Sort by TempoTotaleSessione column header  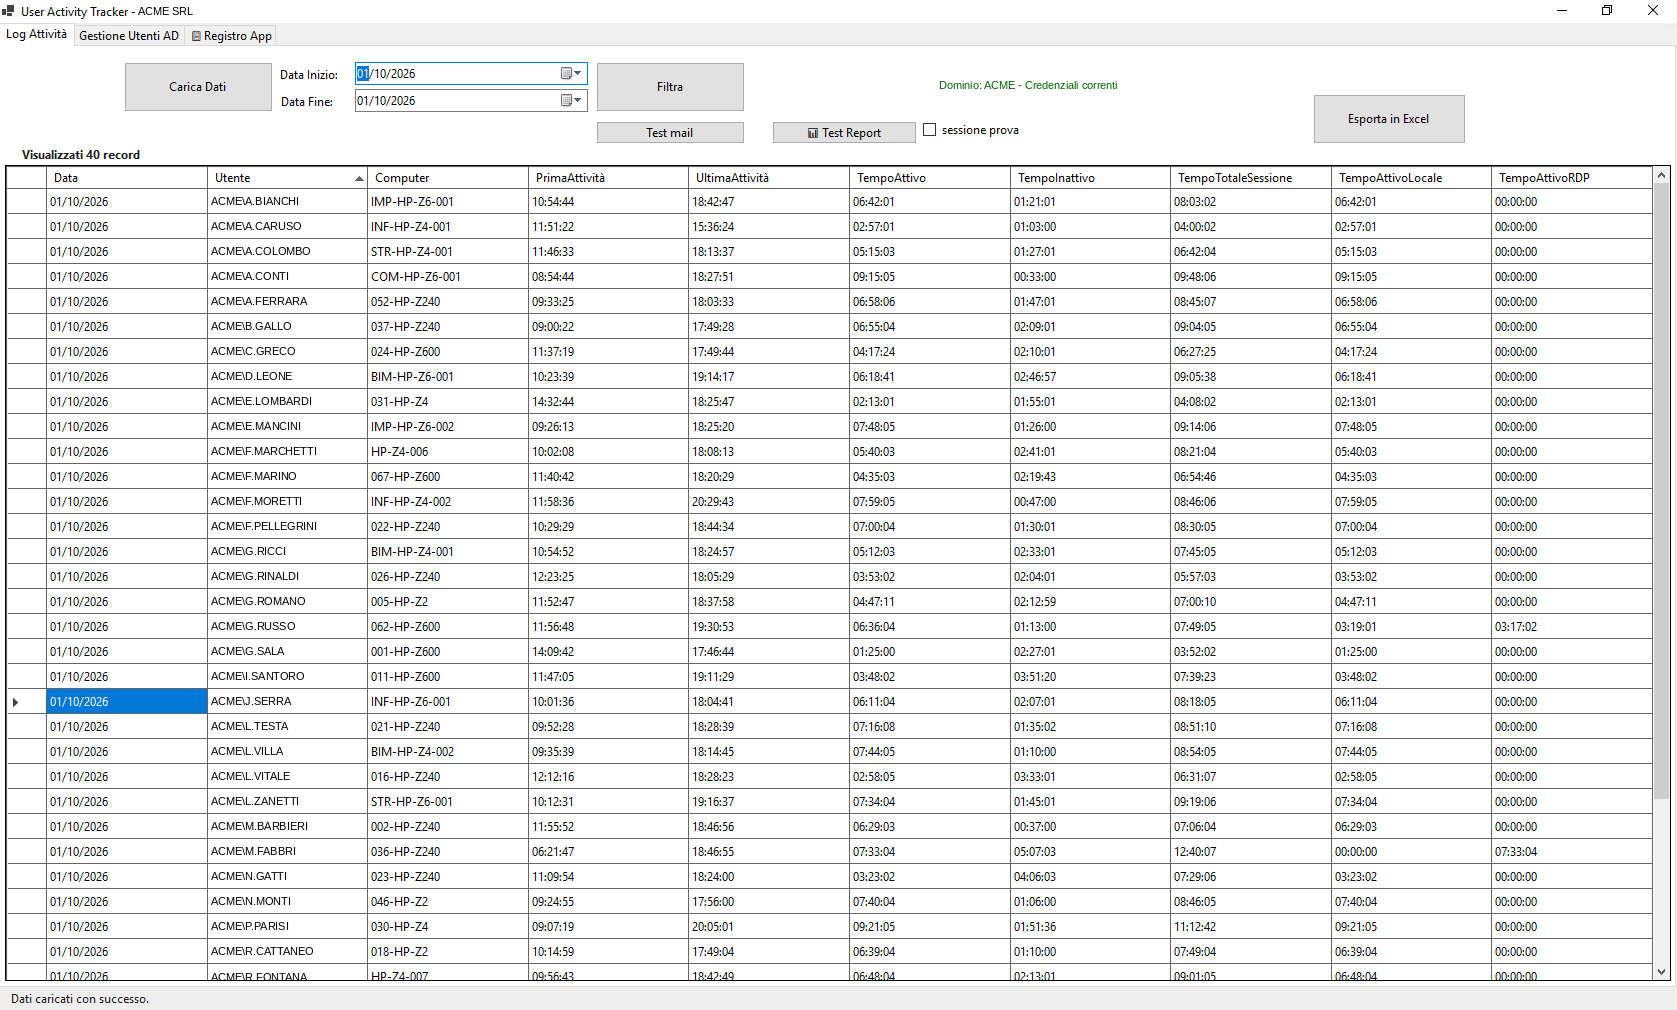point(1251,178)
